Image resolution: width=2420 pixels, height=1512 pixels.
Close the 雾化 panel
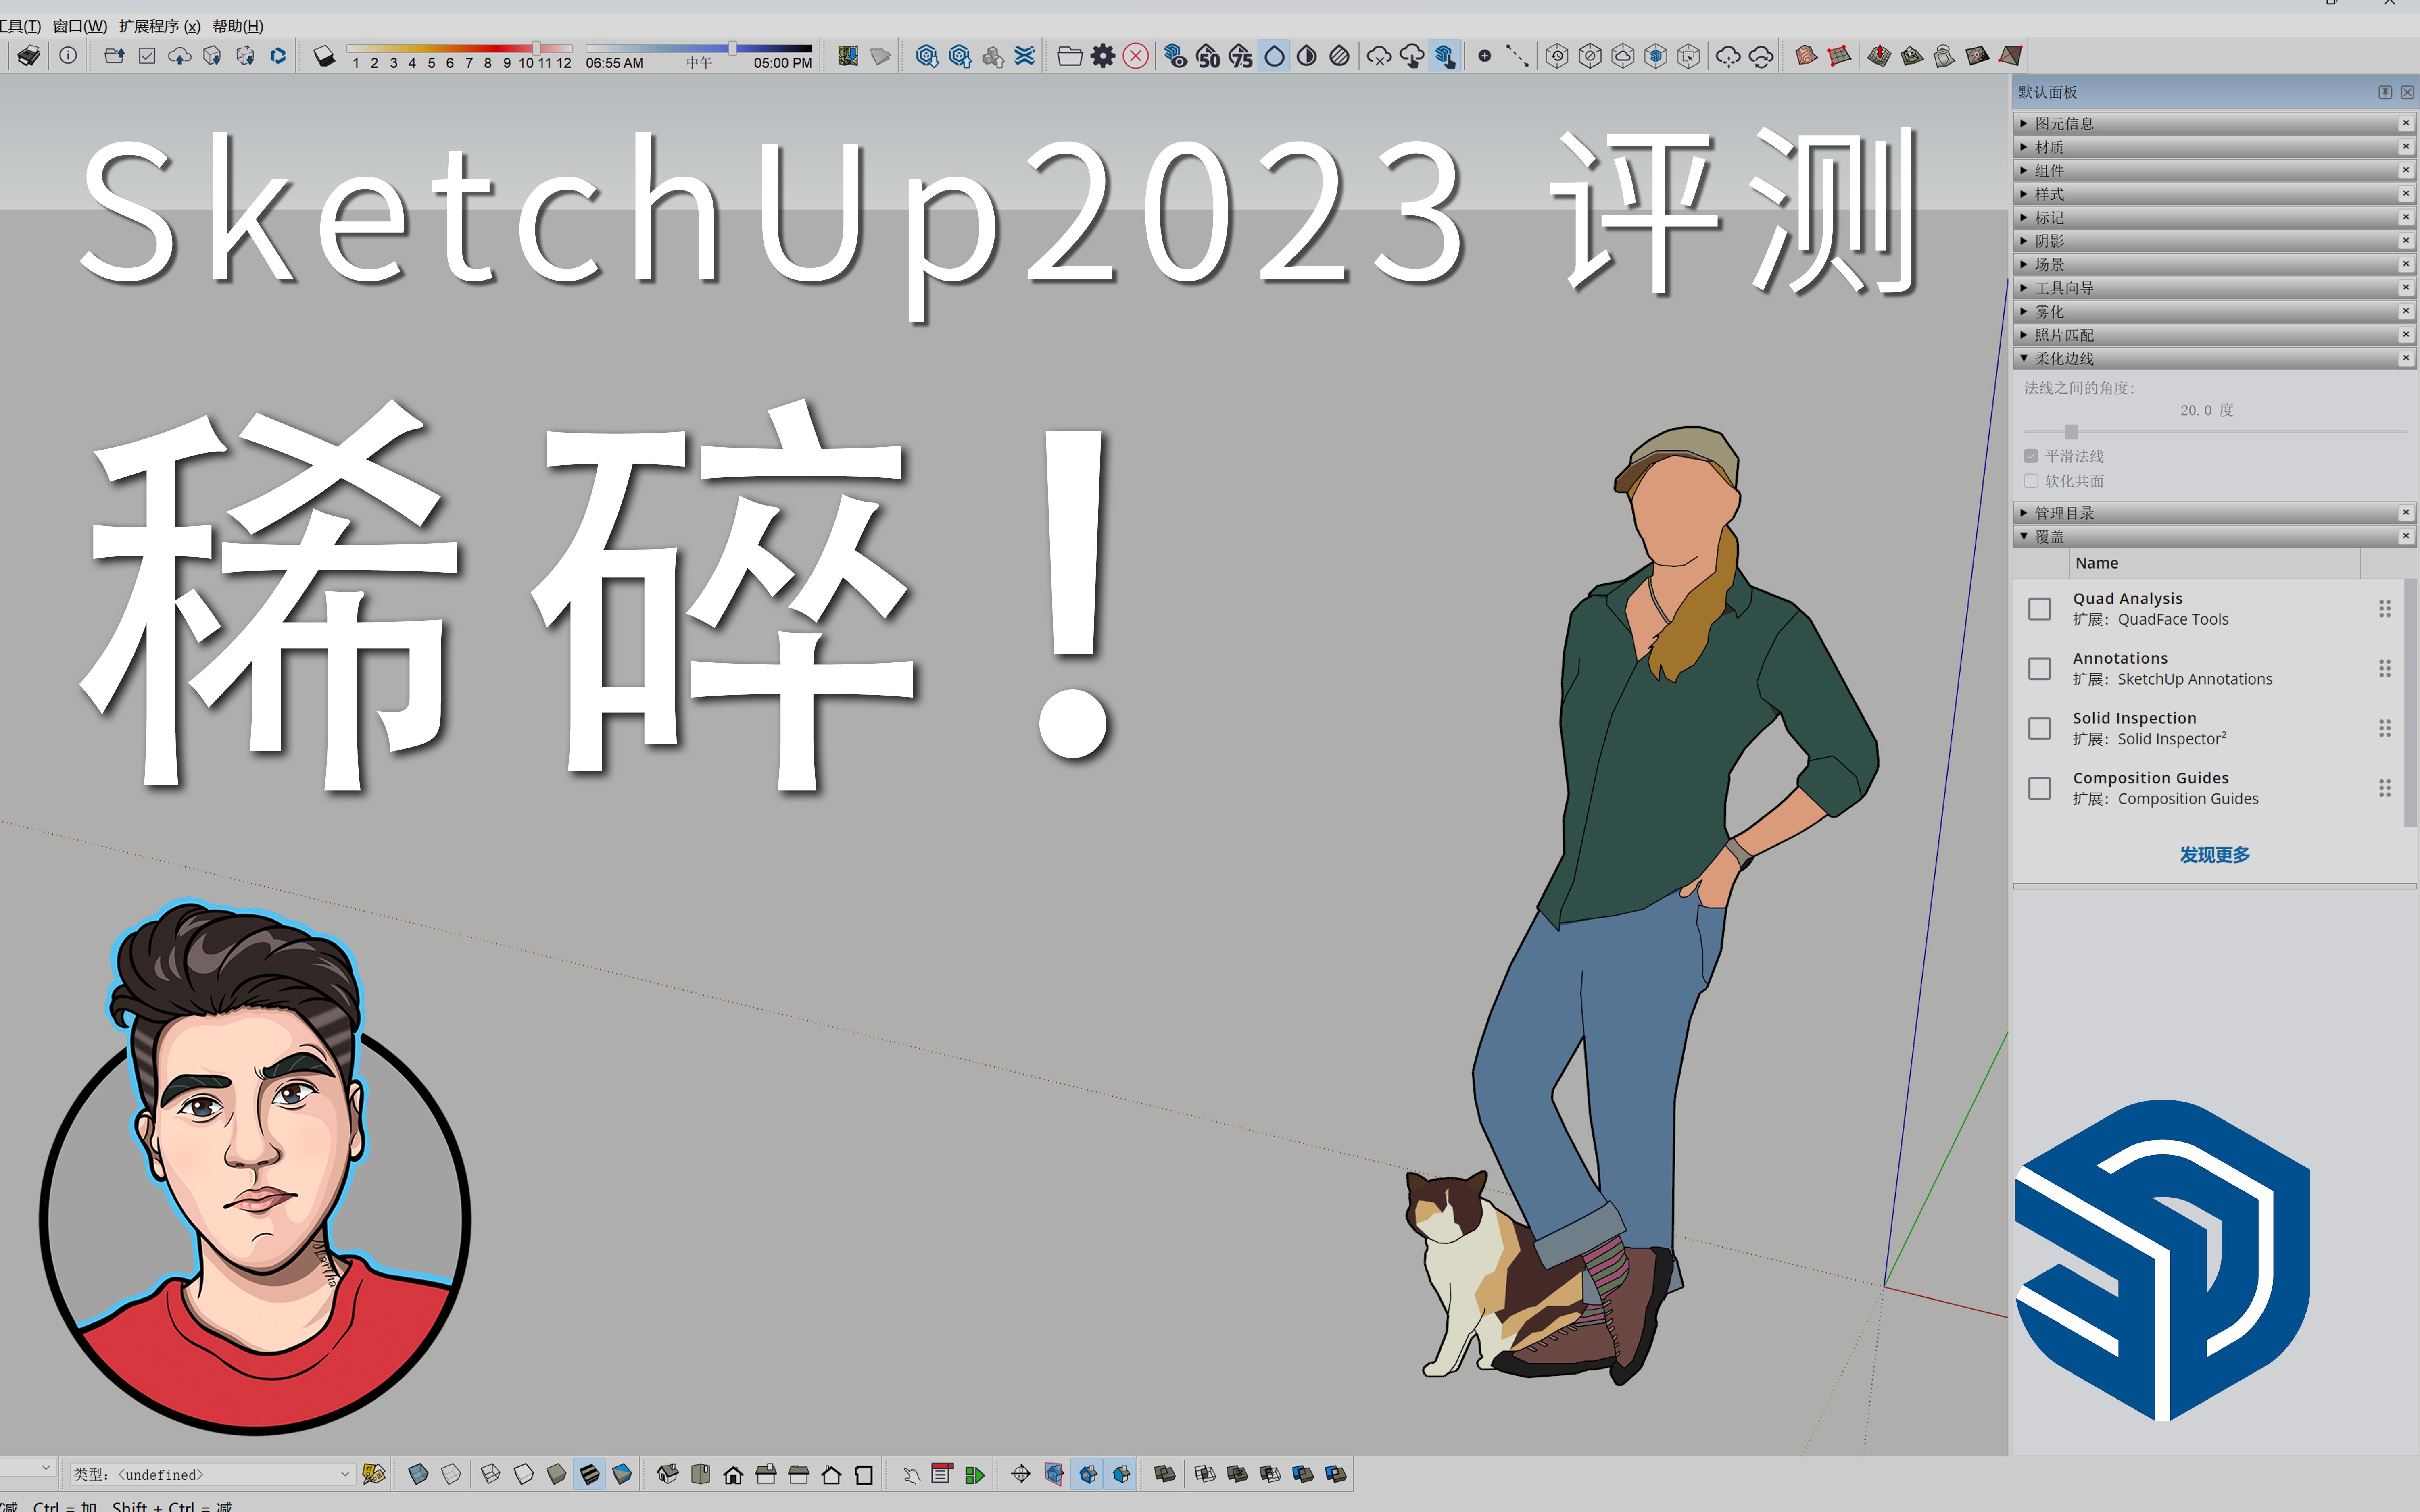click(2406, 311)
